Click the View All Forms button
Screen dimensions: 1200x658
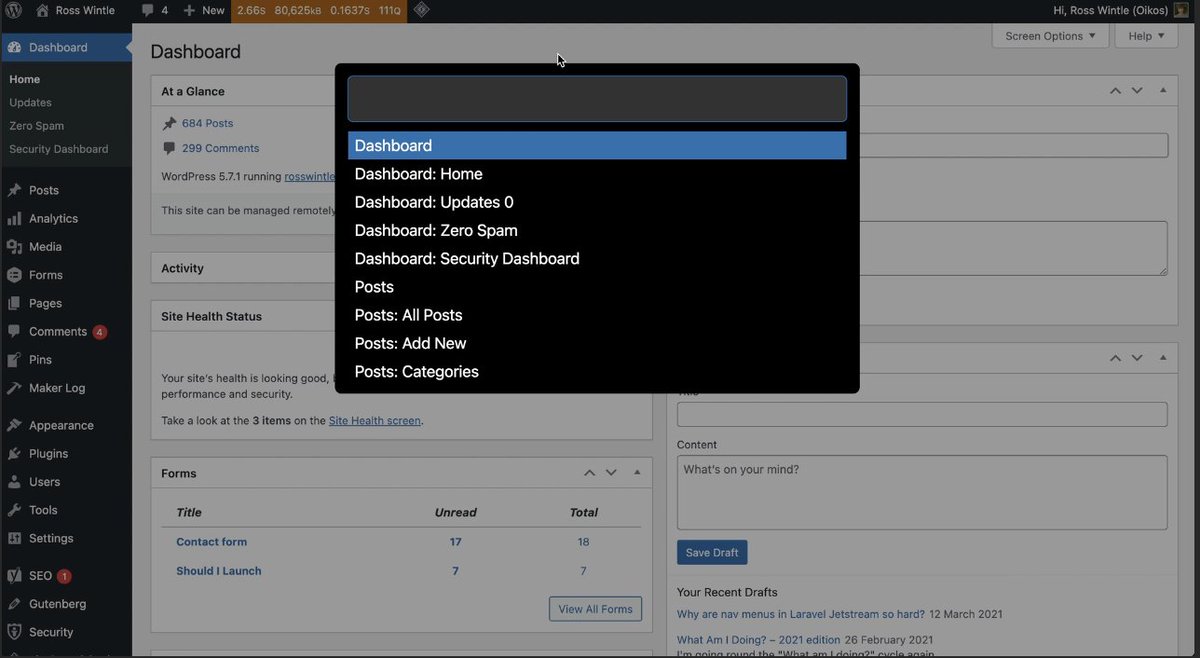(596, 609)
